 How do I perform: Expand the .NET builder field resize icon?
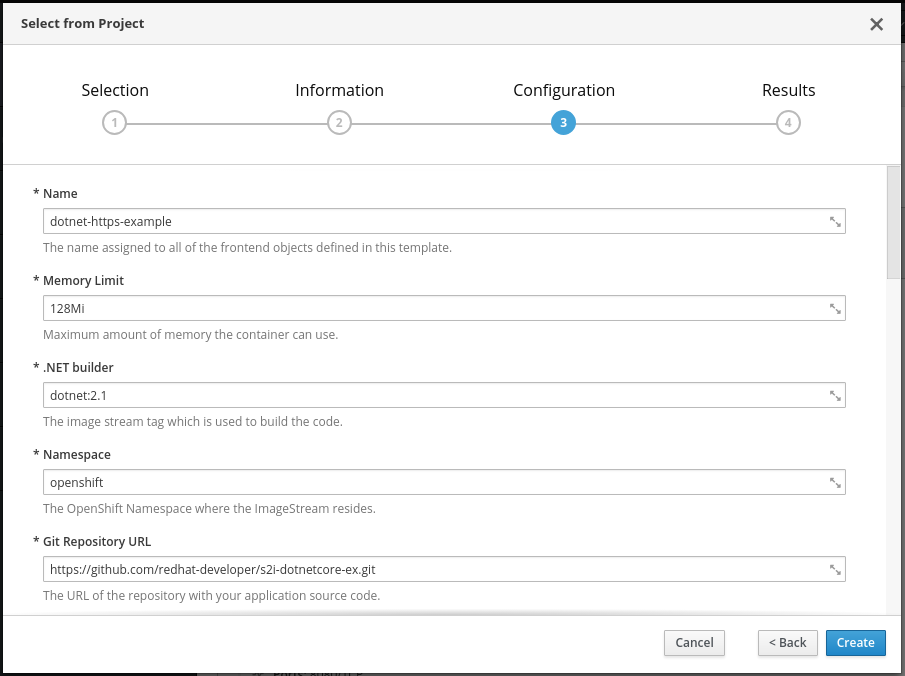pos(835,395)
